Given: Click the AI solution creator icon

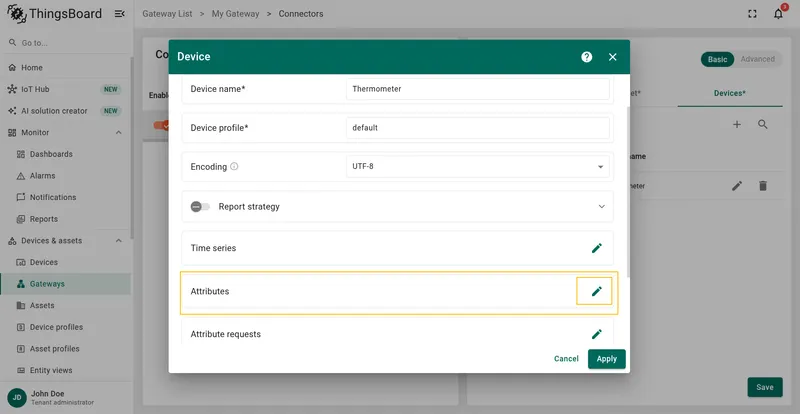Looking at the screenshot, I should click(x=12, y=111).
